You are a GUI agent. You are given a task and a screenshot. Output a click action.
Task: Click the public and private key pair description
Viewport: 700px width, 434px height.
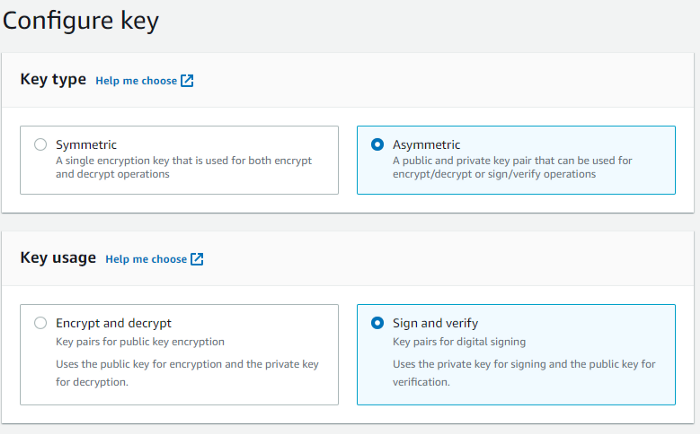(512, 166)
